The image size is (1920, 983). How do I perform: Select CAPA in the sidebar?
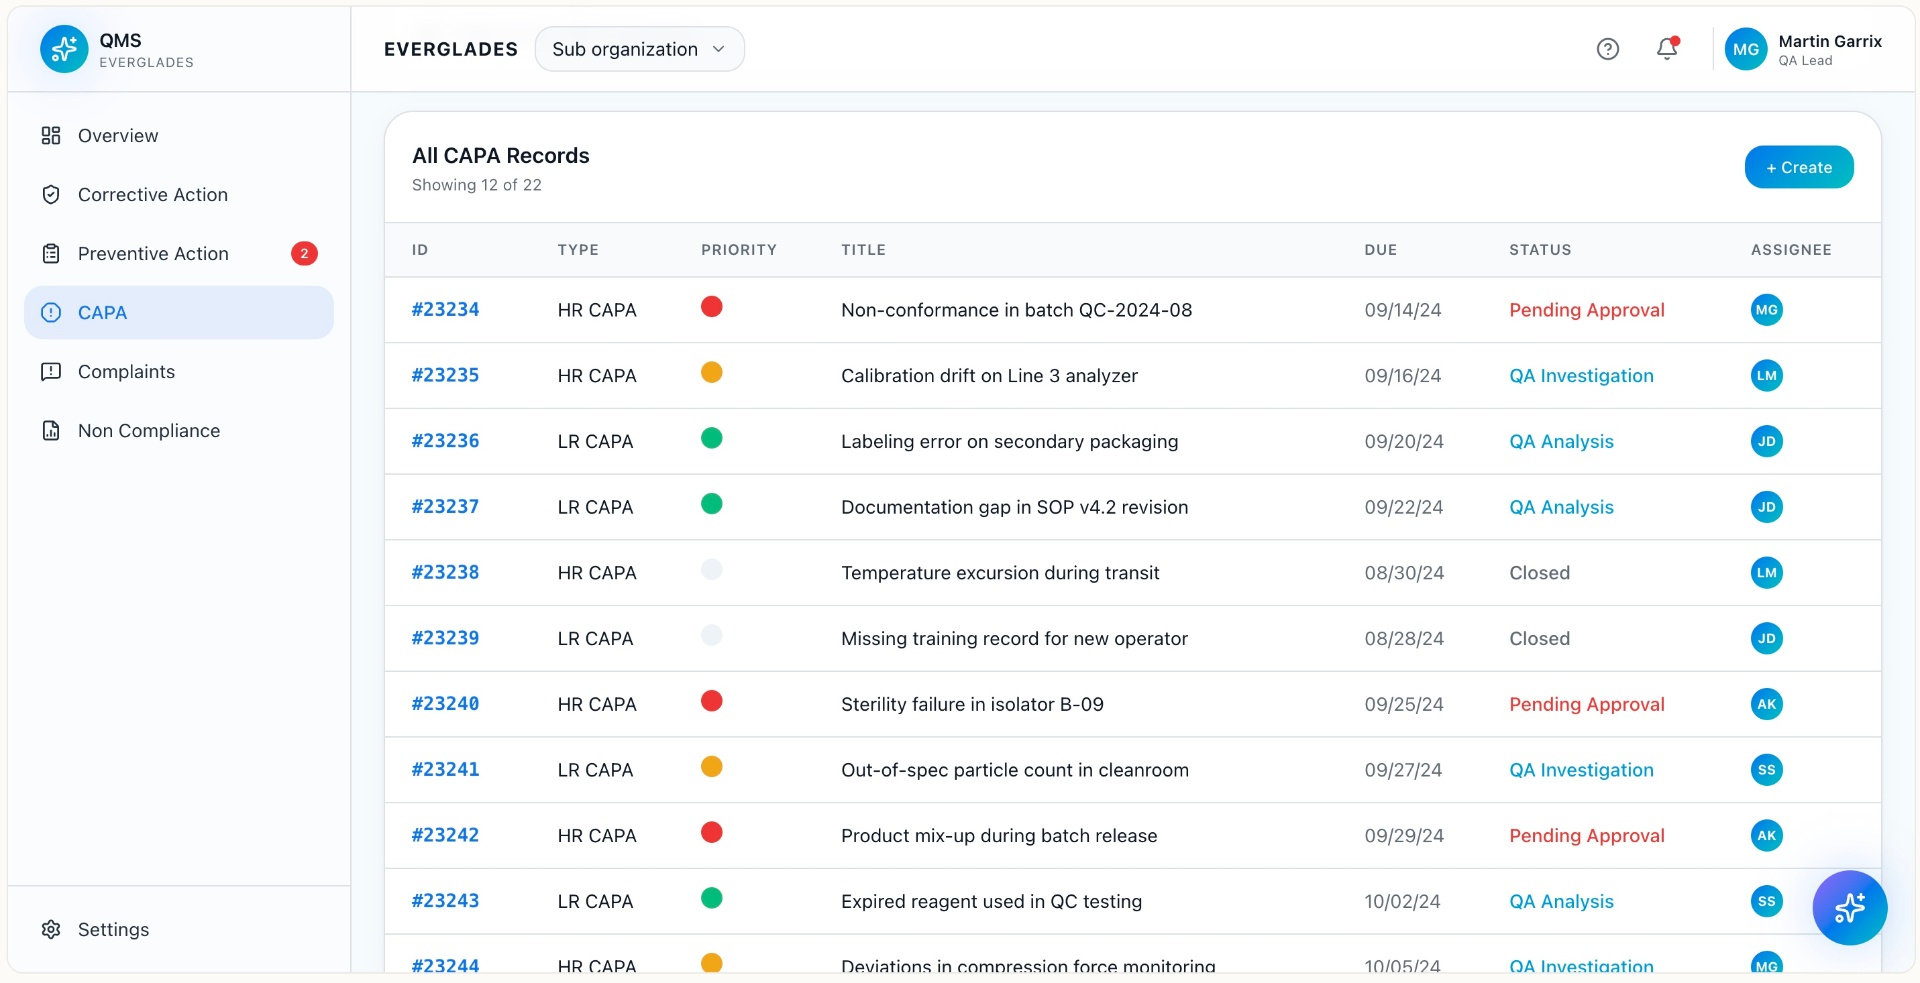[179, 313]
